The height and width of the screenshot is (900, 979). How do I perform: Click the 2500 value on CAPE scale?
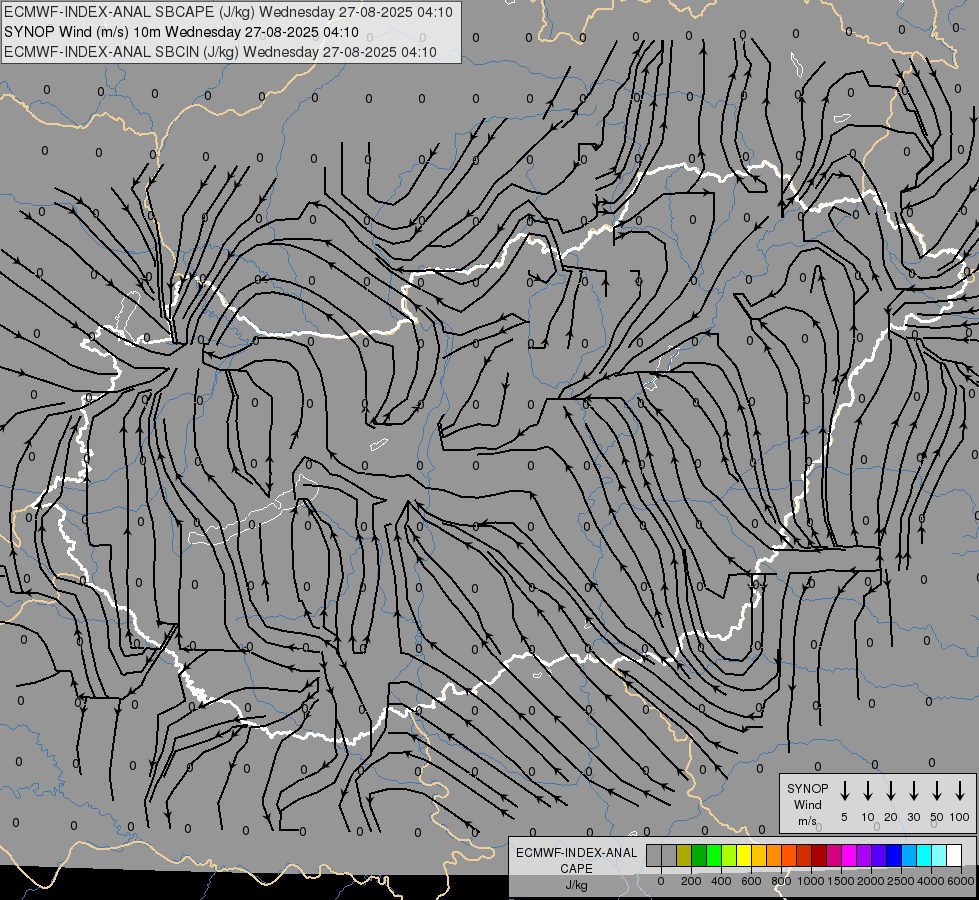click(x=901, y=881)
